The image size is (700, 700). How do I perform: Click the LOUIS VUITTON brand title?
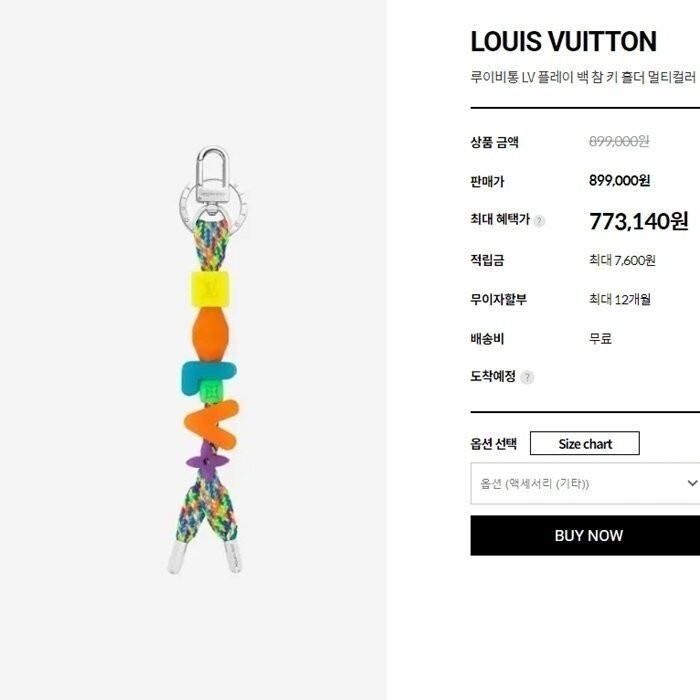tap(563, 42)
